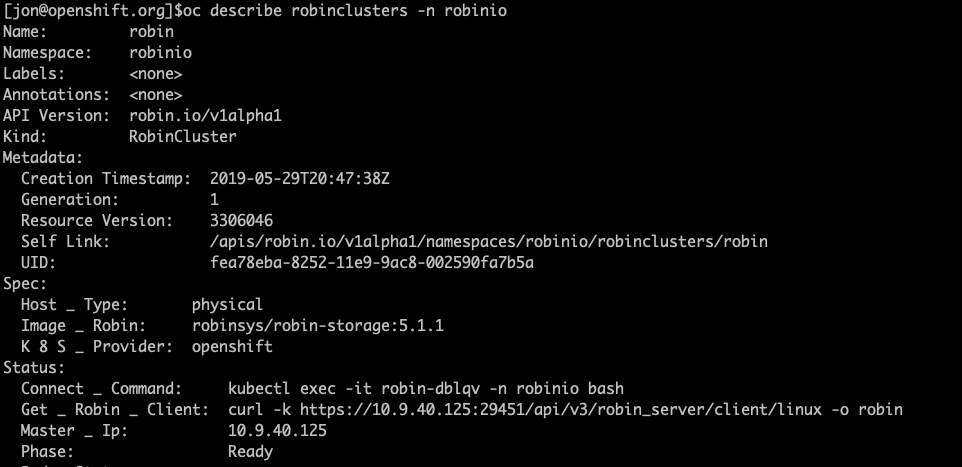This screenshot has width=962, height=467.
Task: Click the API Version robin.io/v1alpha1 text
Action: [x=205, y=116]
